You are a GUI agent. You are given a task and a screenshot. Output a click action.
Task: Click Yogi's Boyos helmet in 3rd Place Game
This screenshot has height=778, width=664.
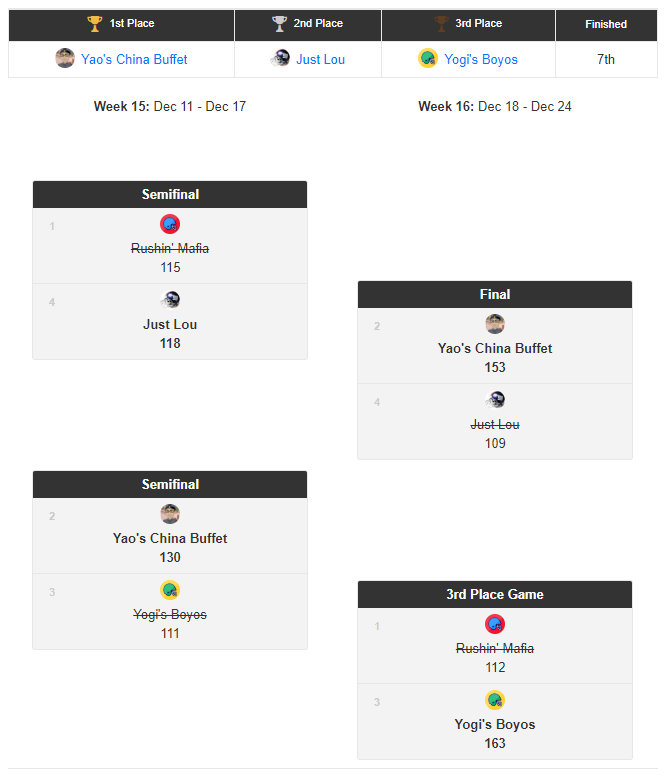495,700
